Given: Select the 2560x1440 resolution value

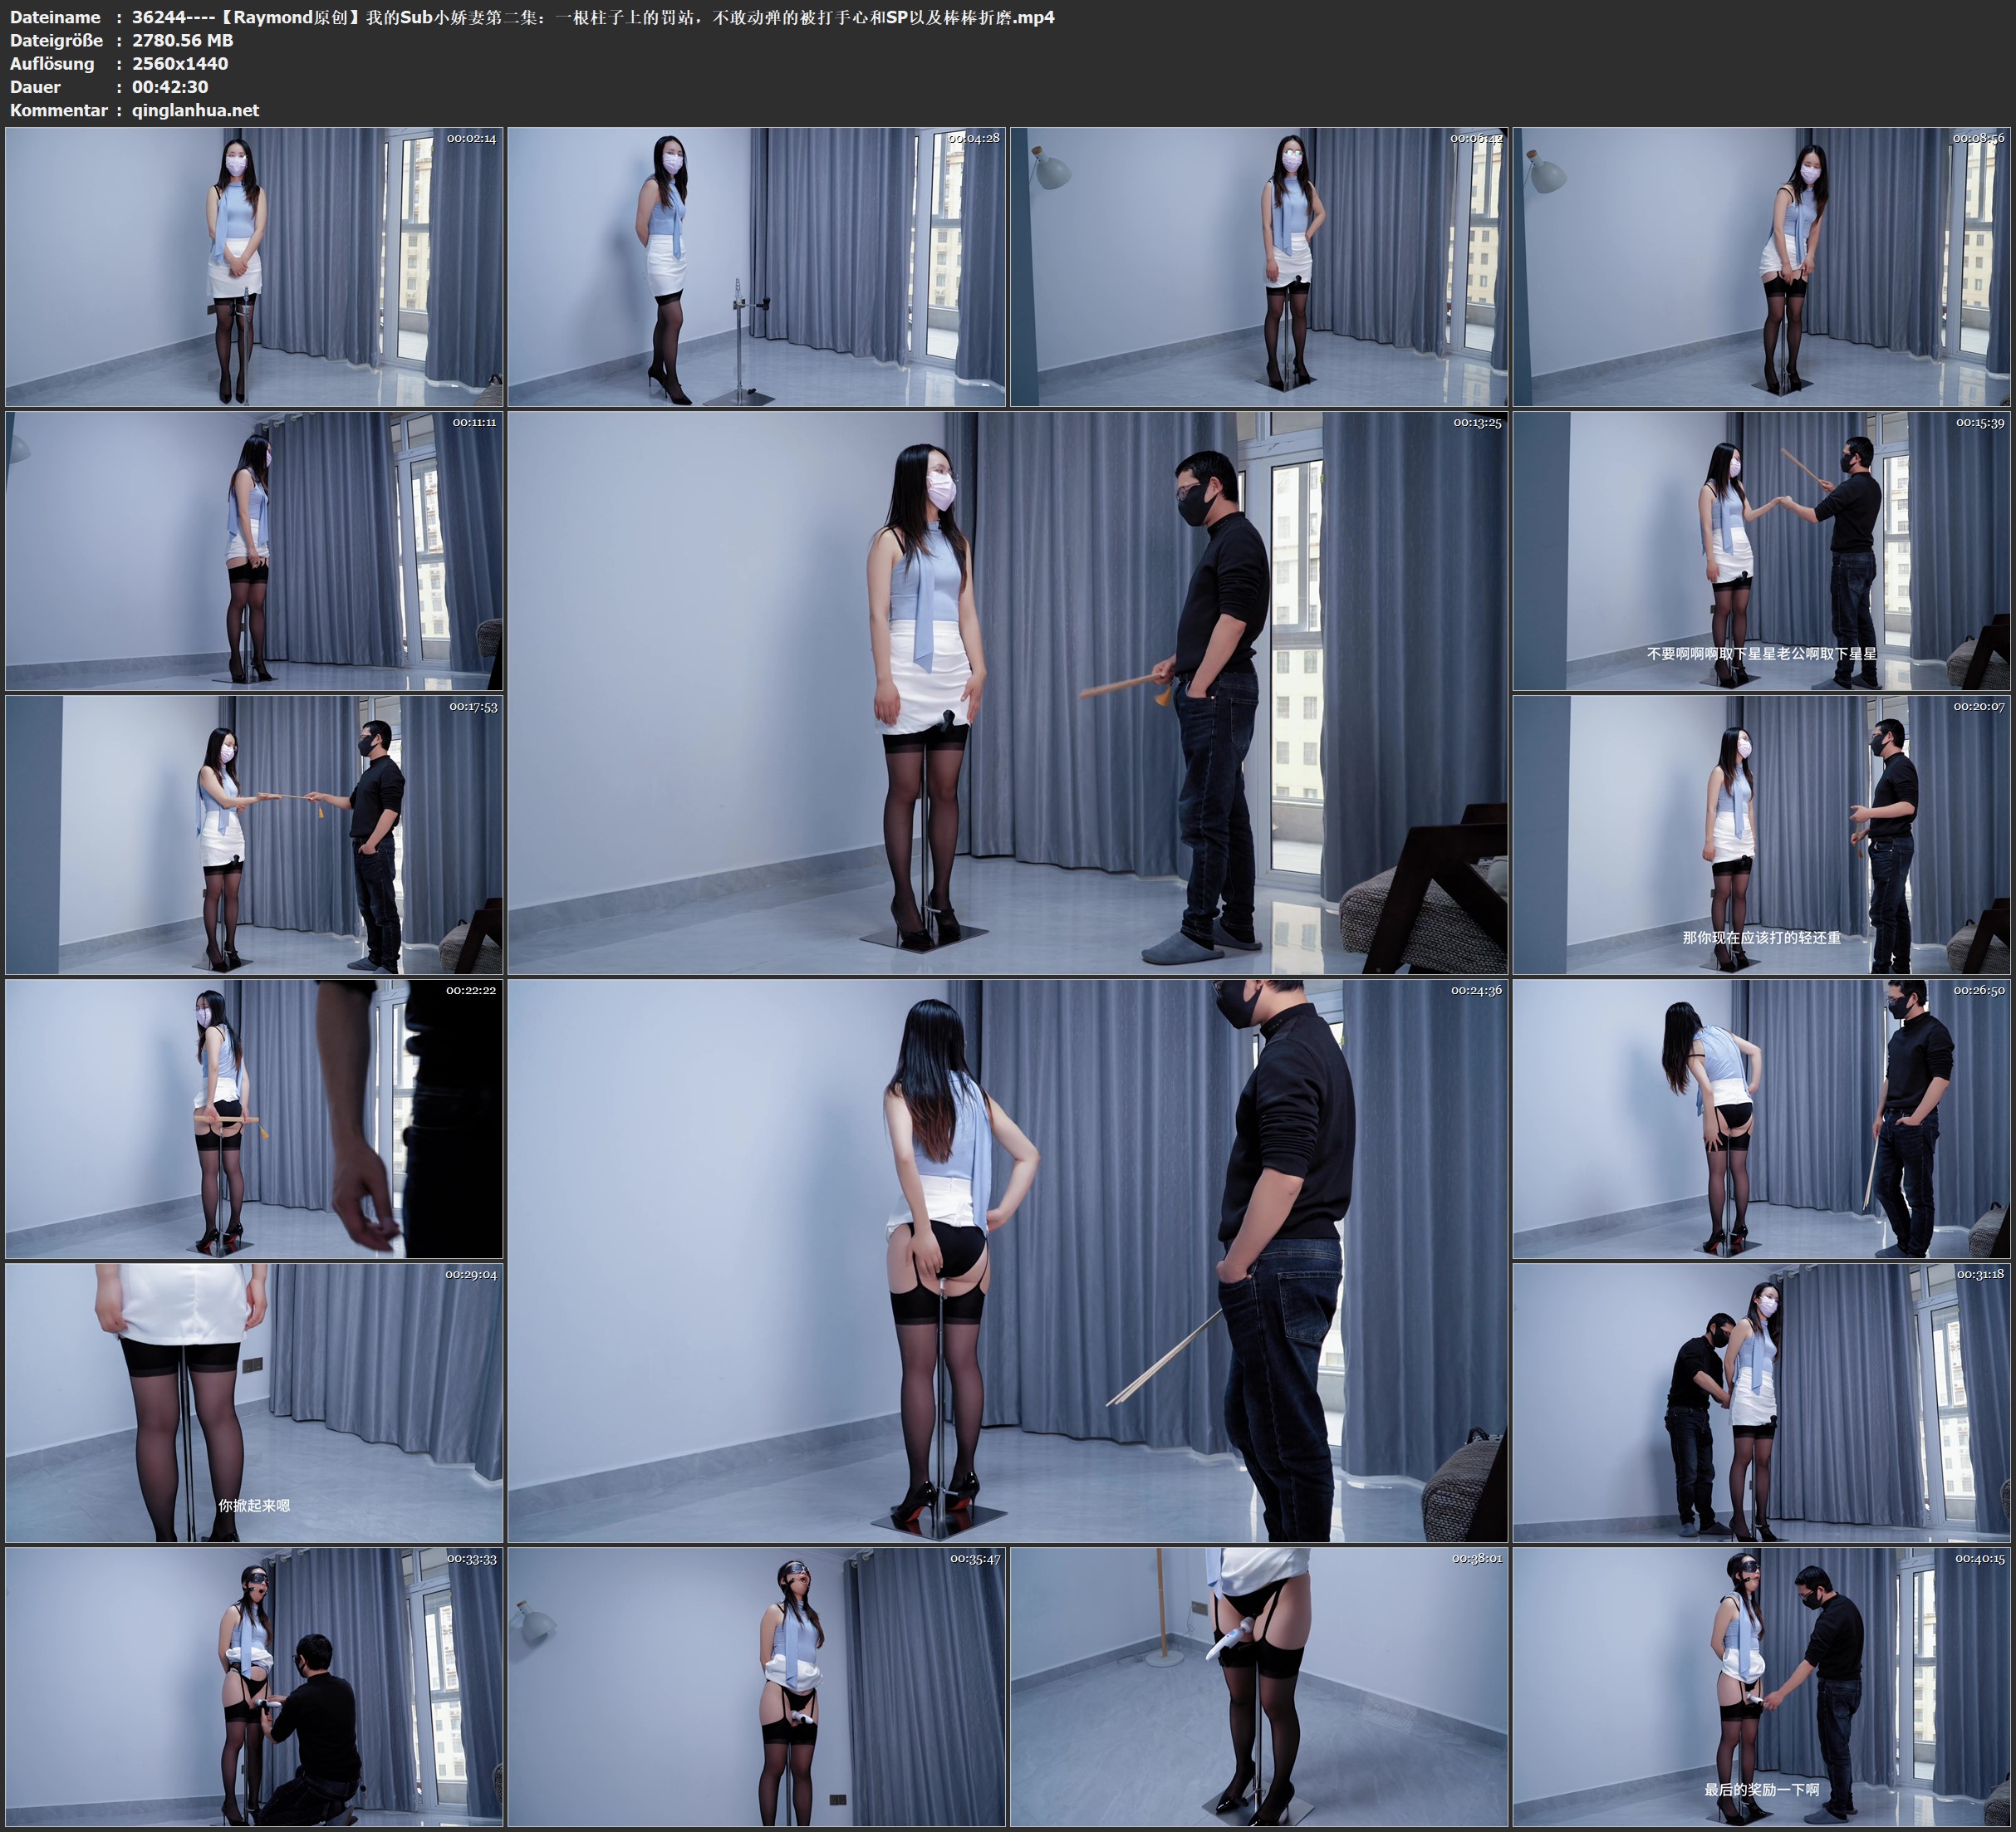Looking at the screenshot, I should point(180,63).
